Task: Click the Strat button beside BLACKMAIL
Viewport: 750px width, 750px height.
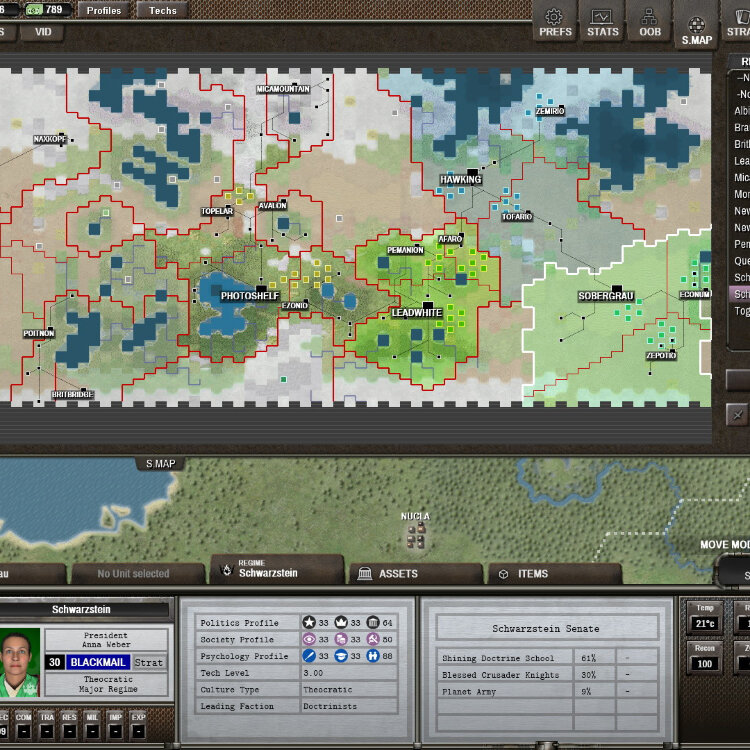Action: pos(149,662)
